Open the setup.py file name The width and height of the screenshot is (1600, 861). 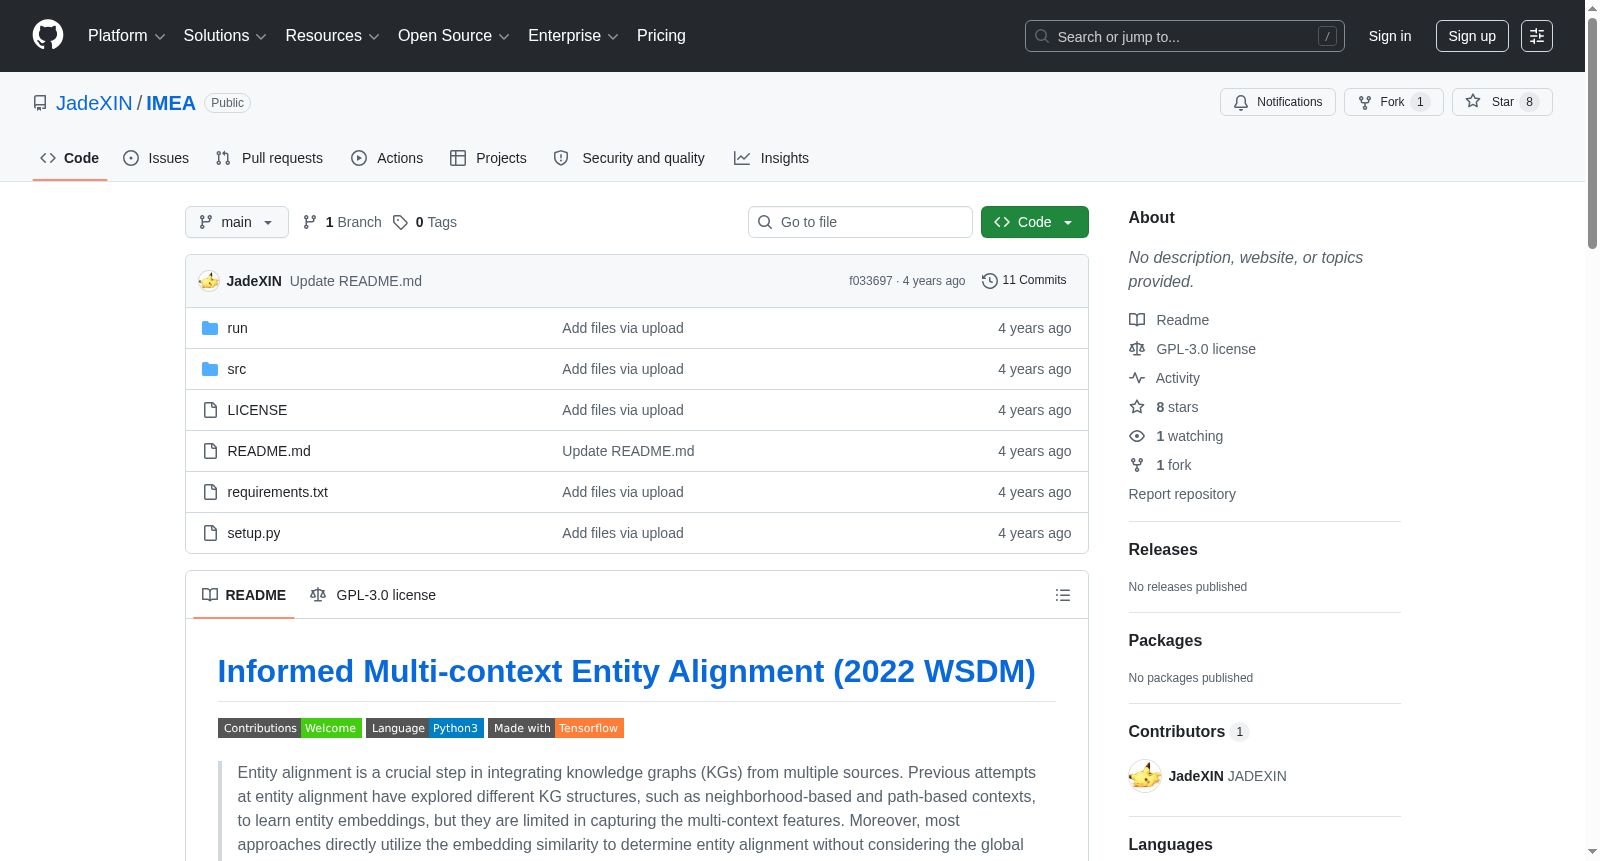pos(254,533)
